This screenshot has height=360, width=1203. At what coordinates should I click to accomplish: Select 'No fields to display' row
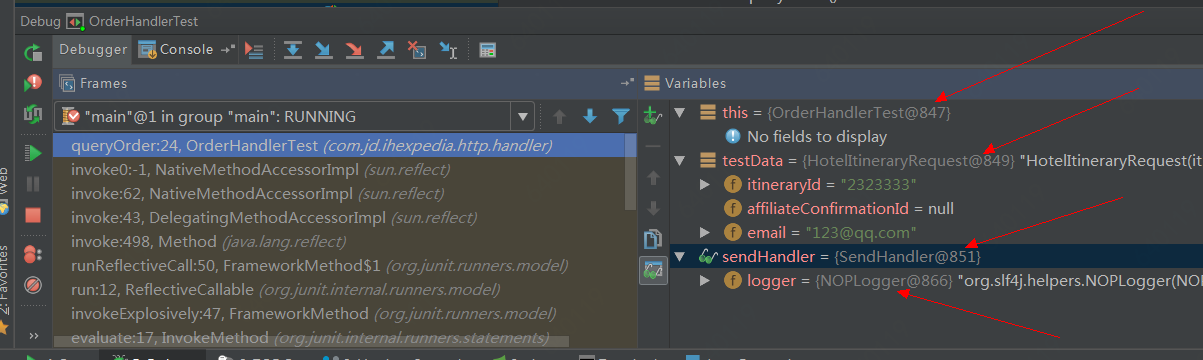pos(936,136)
